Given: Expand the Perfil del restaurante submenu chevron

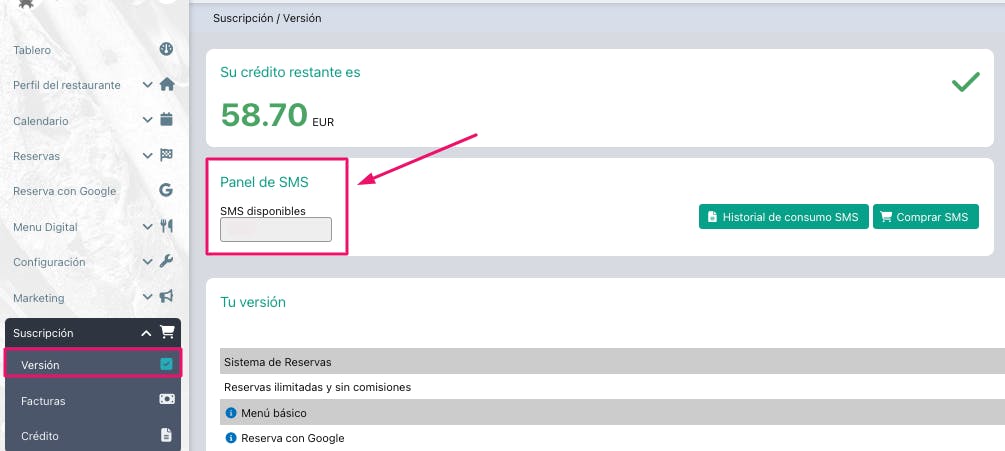Looking at the screenshot, I should tap(147, 85).
